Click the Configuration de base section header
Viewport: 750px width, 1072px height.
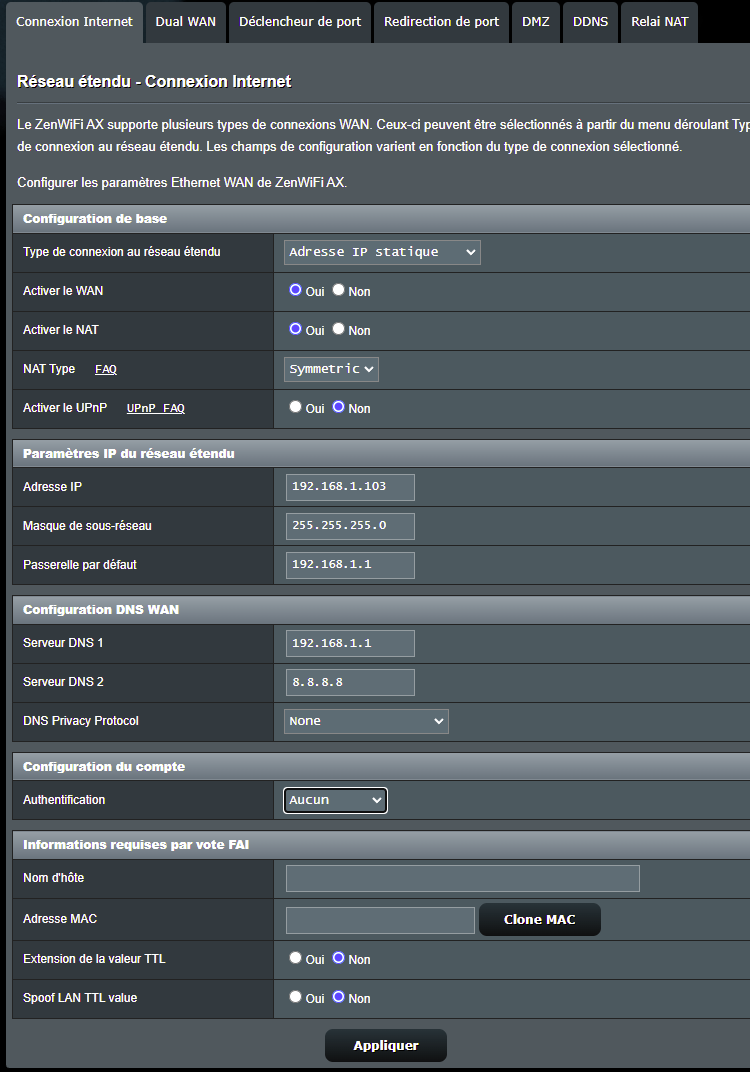pyautogui.click(x=381, y=219)
